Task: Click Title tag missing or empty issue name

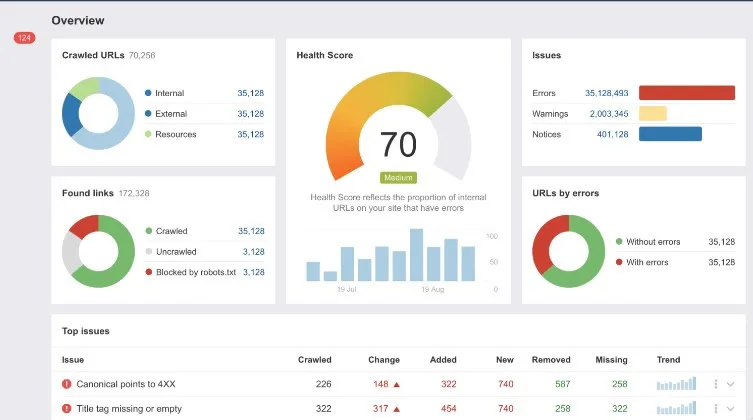Action: (129, 408)
